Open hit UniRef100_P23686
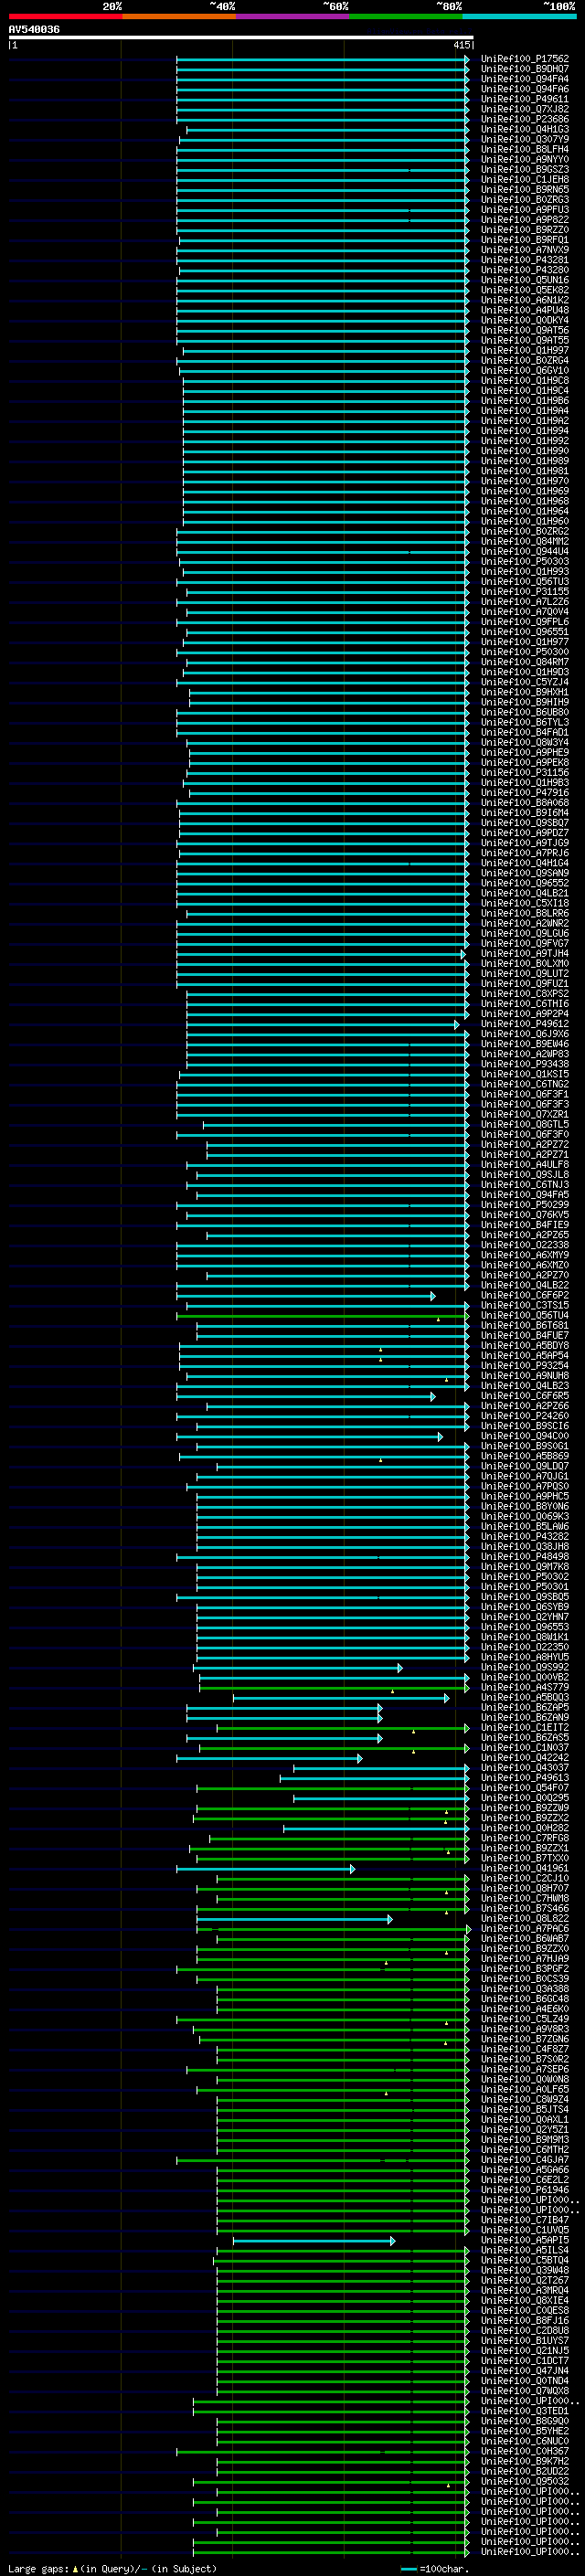 coord(524,119)
